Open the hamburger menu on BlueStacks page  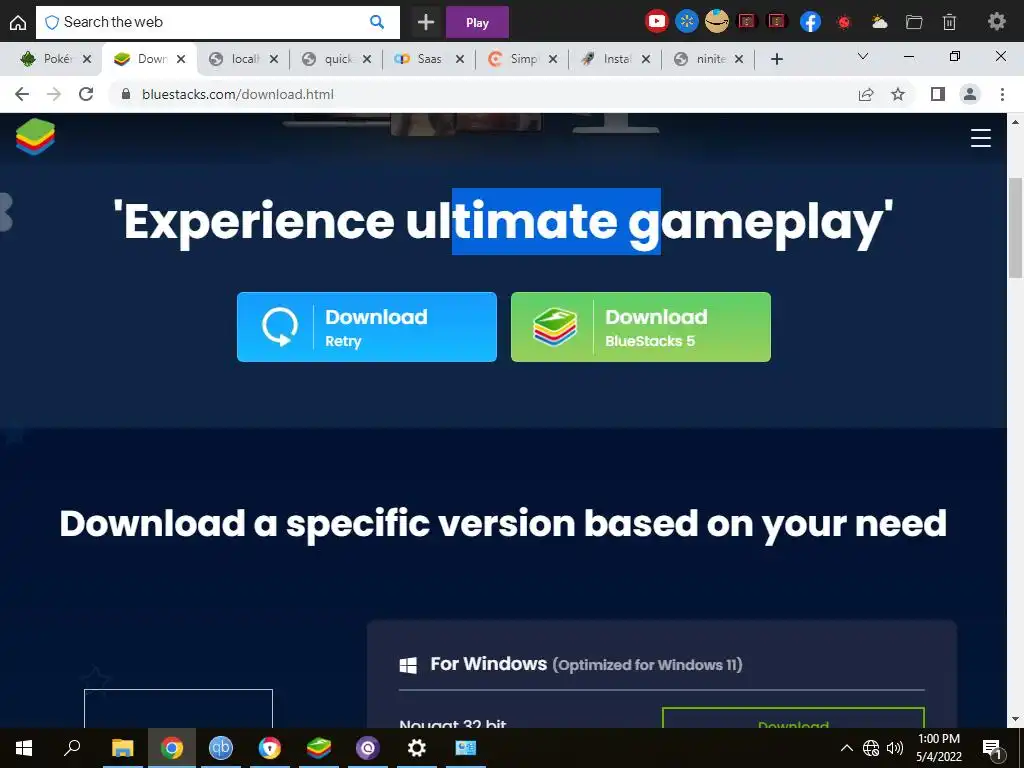coord(981,138)
